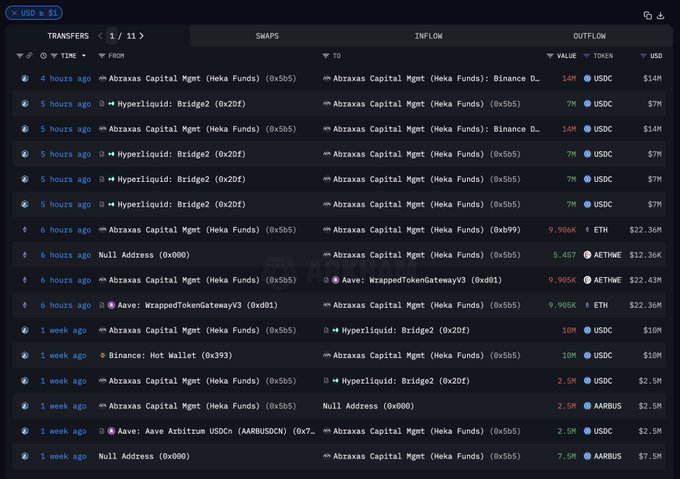Click the Ethereum chain icon on 9.906K ETH row
The height and width of the screenshot is (479, 680).
(x=25, y=230)
